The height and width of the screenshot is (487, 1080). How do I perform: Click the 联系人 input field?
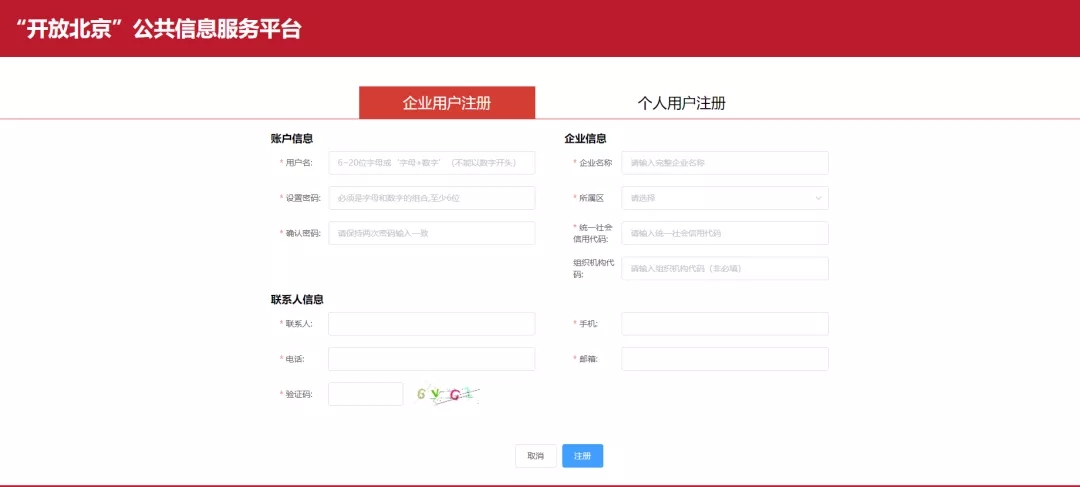[432, 324]
